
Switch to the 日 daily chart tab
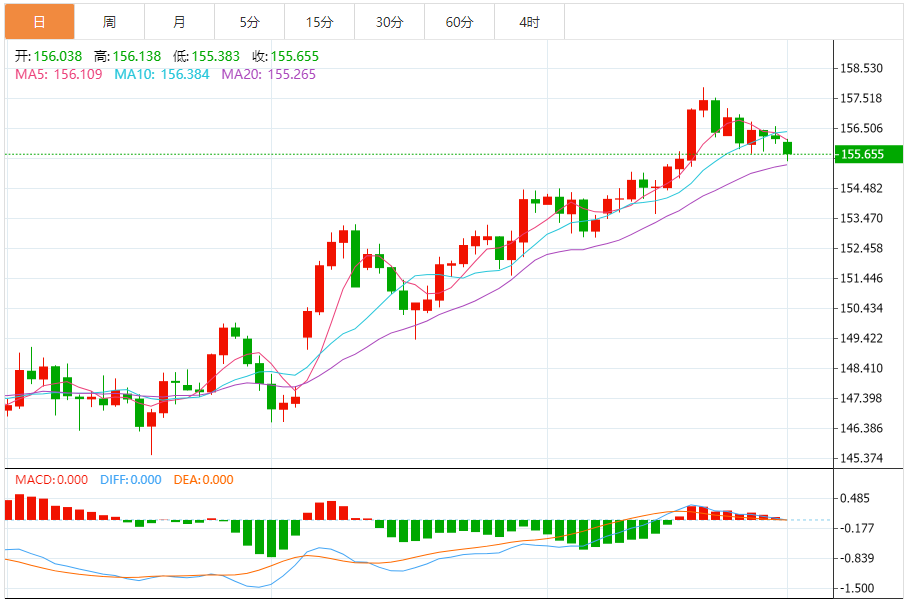(39, 21)
